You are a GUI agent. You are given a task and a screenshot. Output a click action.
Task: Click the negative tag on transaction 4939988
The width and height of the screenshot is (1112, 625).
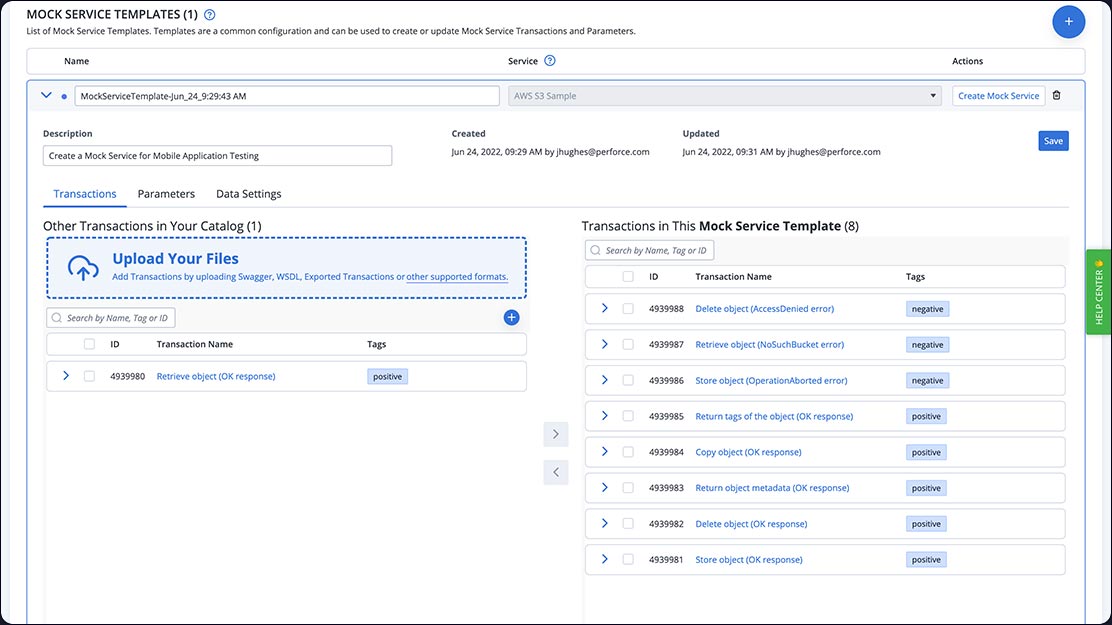(x=927, y=309)
